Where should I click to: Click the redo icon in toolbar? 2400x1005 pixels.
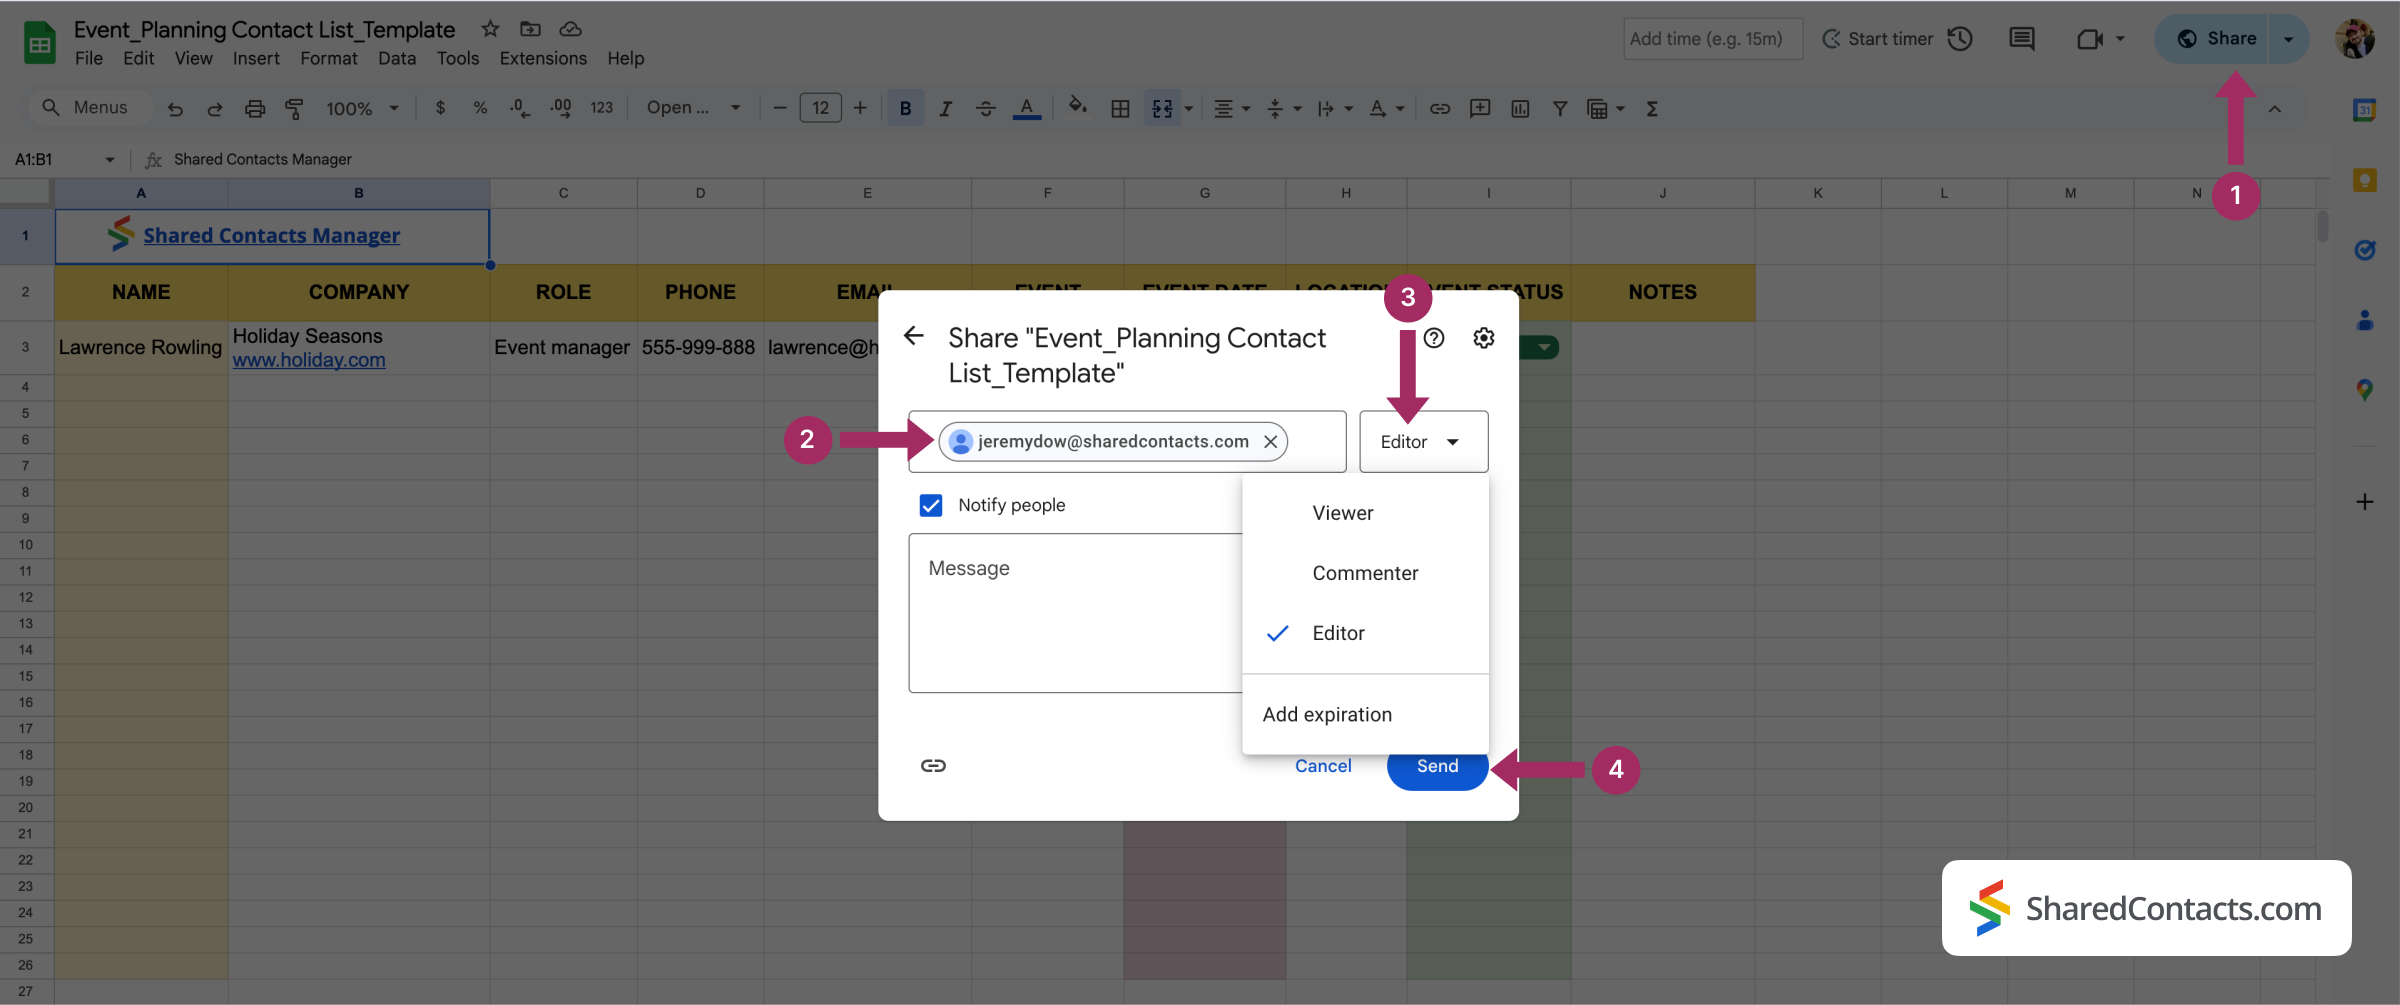[214, 109]
